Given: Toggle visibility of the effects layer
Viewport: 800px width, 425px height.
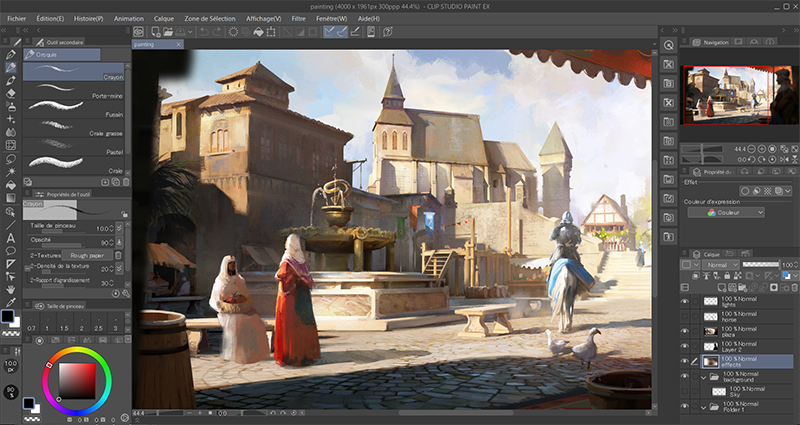Looking at the screenshot, I should (x=685, y=361).
